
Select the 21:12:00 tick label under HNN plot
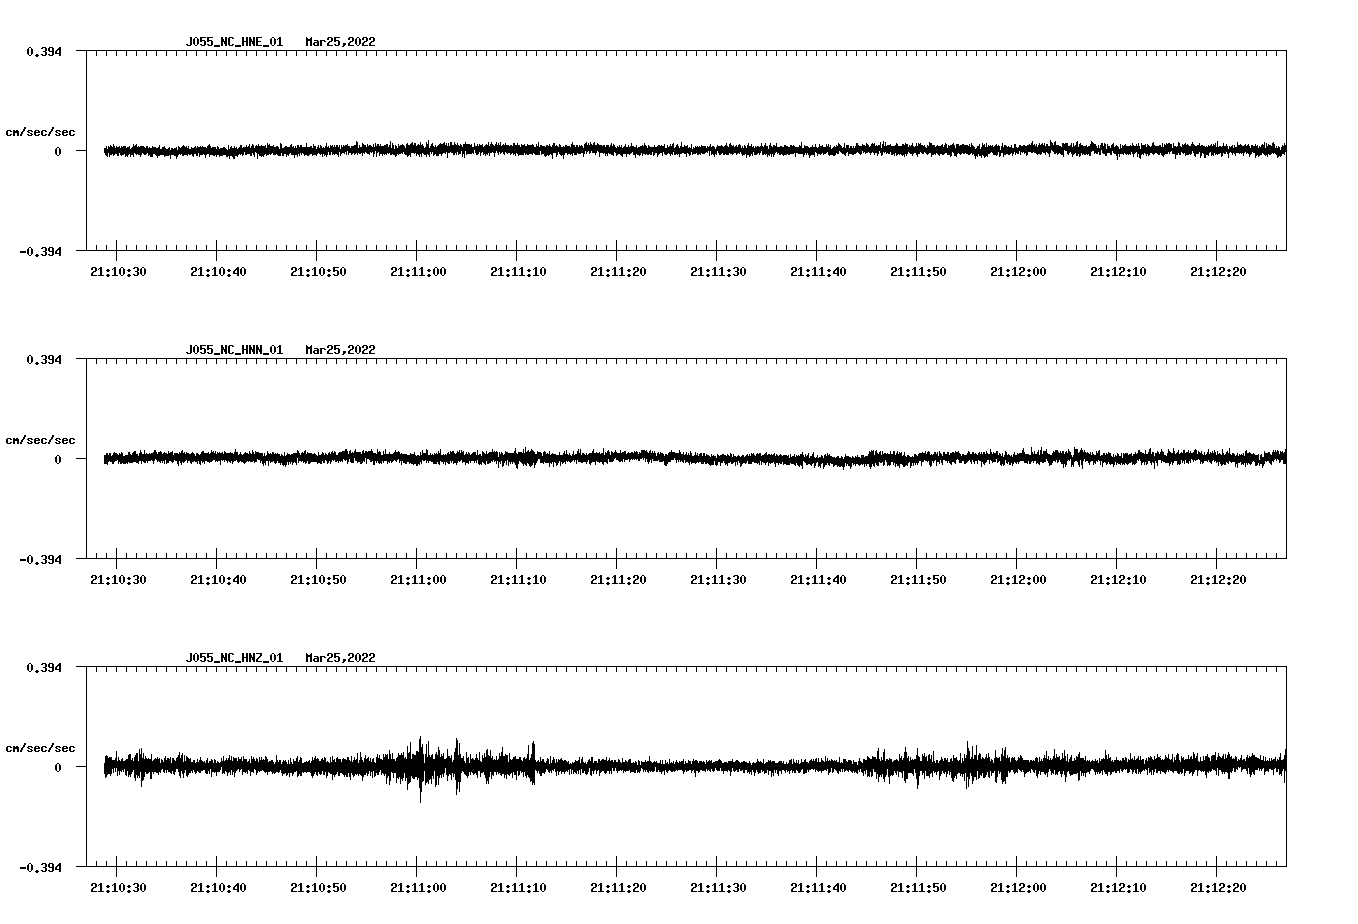[x=1018, y=580]
